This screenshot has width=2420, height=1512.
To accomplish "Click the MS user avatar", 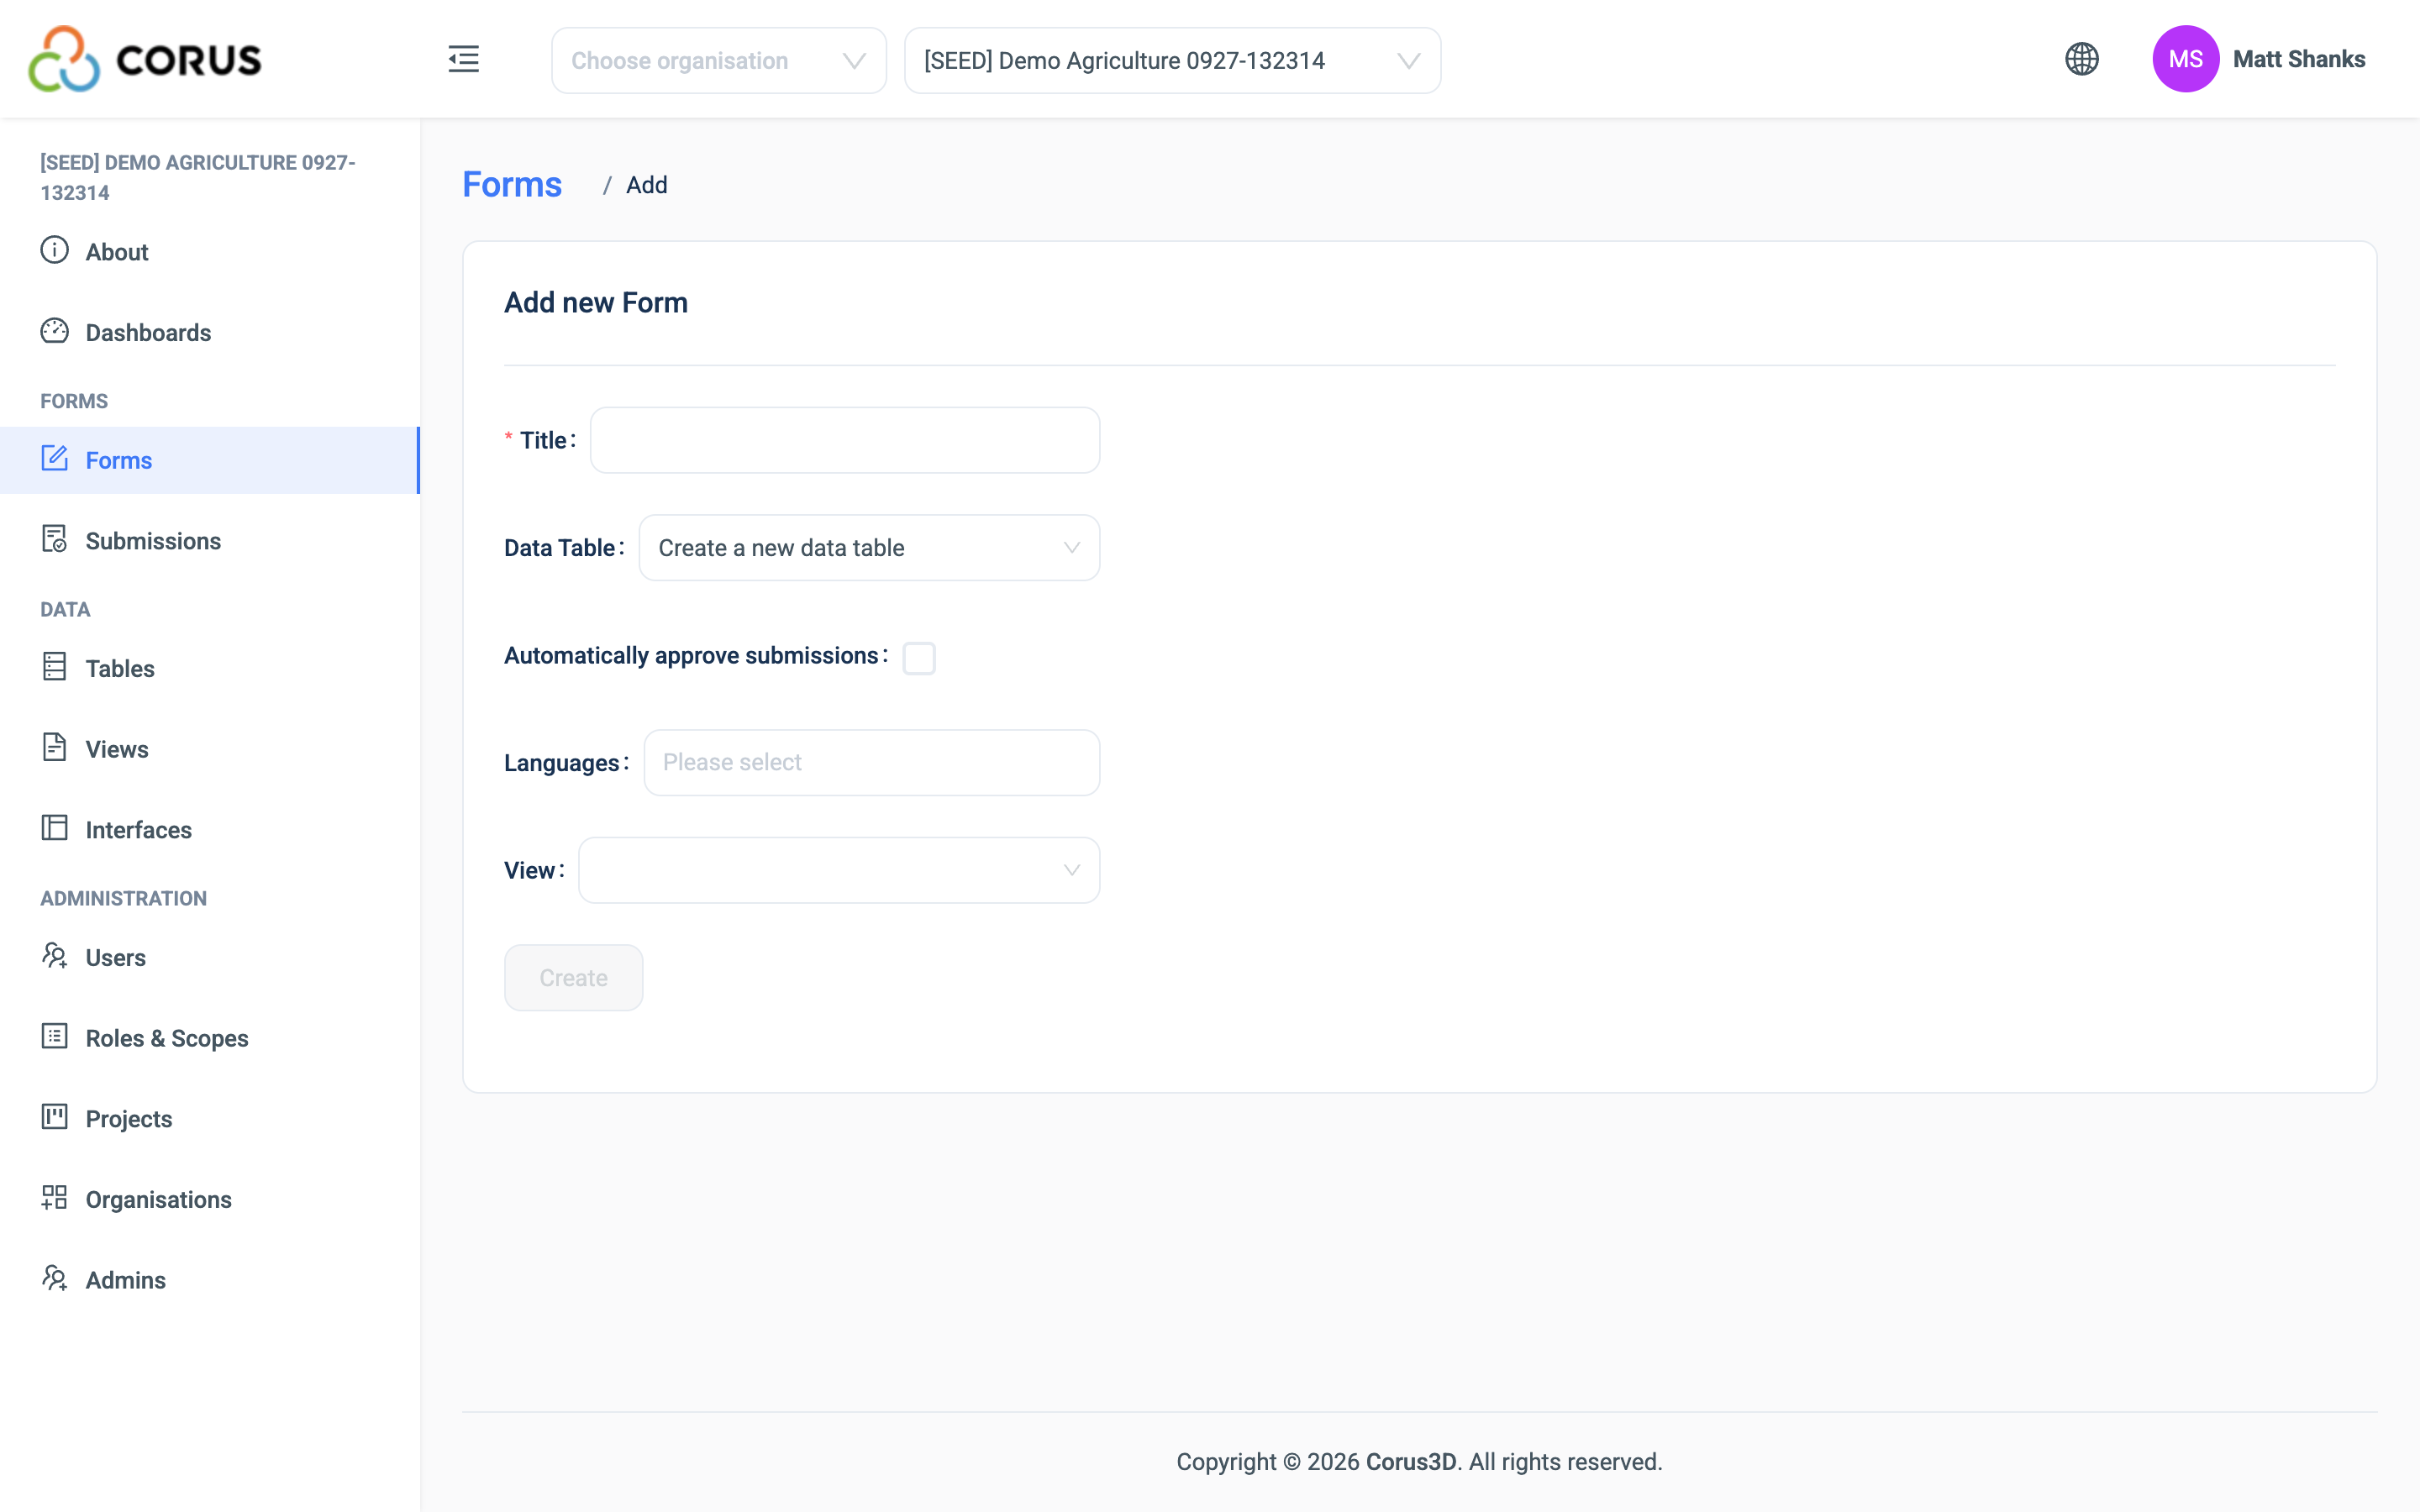I will coord(2186,59).
